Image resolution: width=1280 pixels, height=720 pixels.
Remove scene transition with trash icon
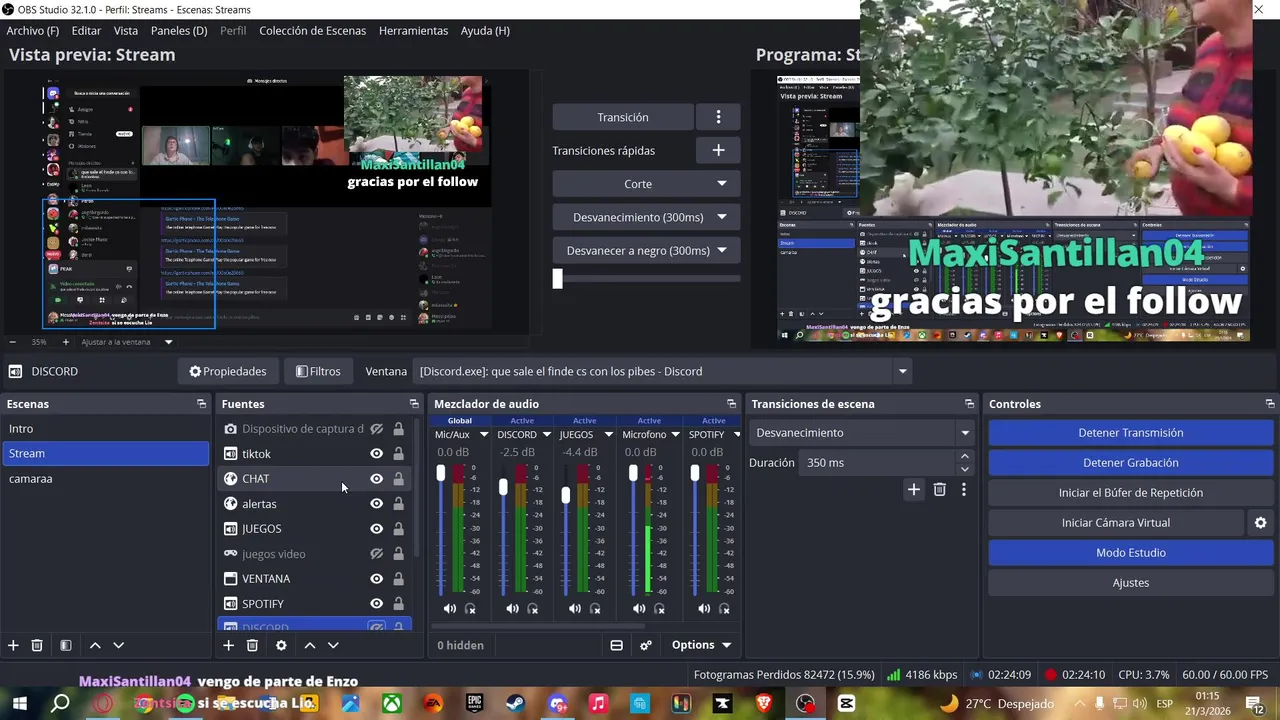(939, 489)
